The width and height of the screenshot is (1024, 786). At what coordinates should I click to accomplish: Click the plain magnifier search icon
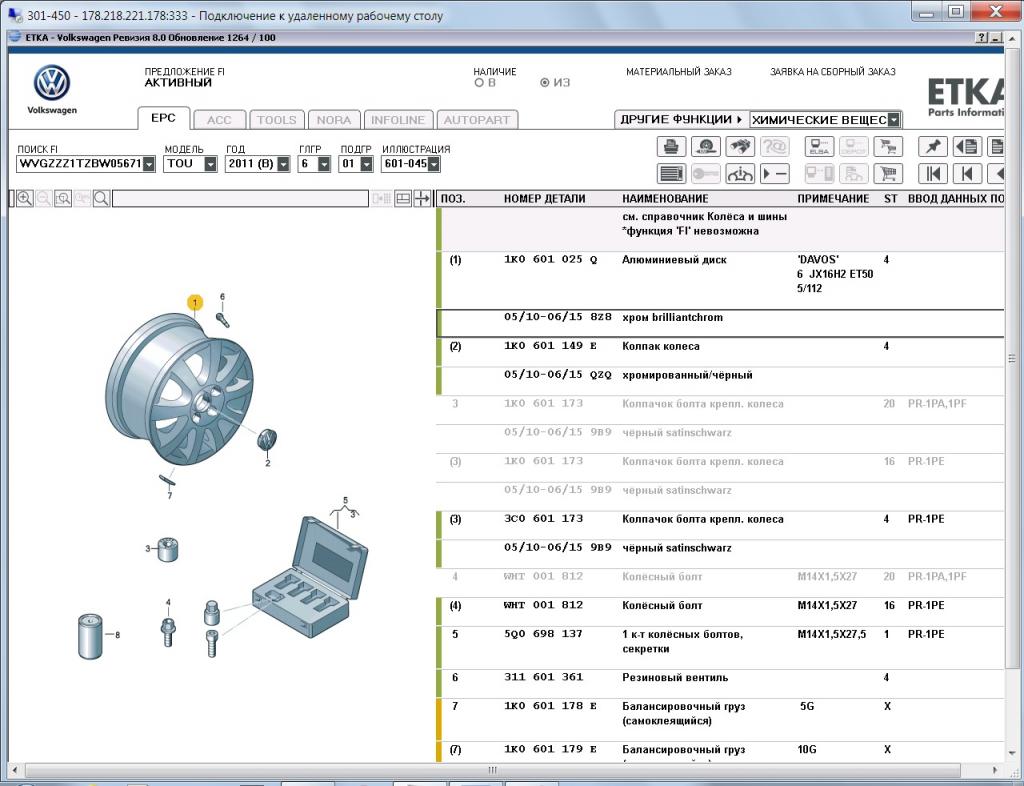tap(101, 198)
